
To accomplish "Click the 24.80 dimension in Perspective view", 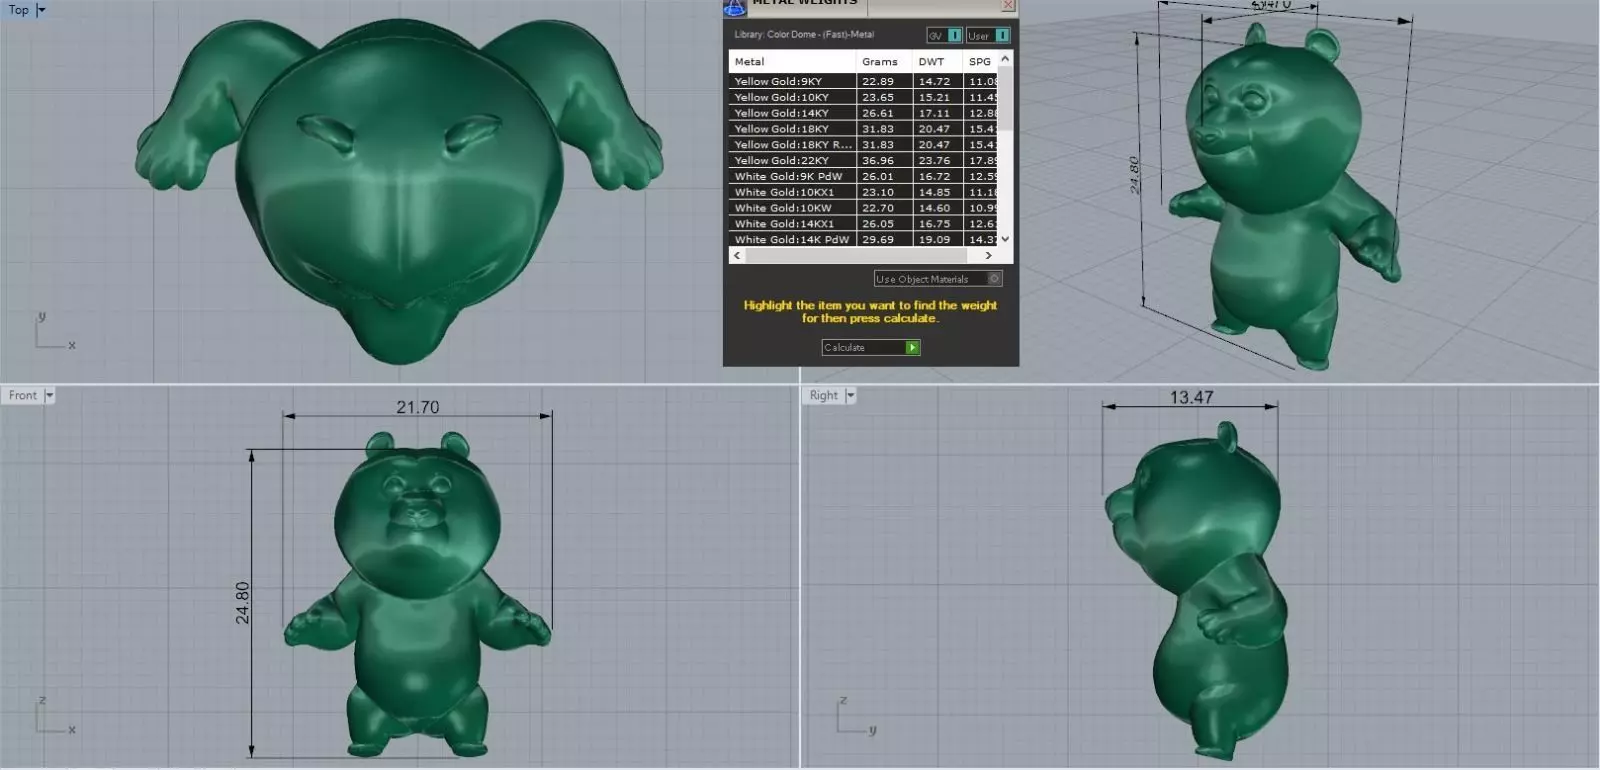I will (x=1134, y=175).
